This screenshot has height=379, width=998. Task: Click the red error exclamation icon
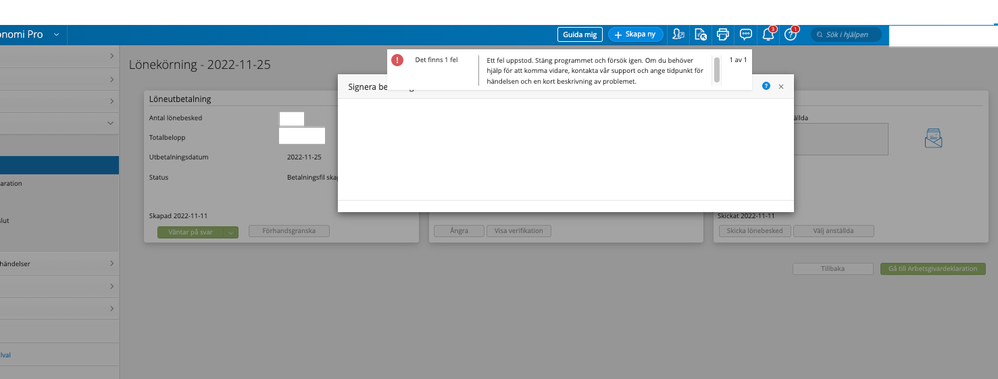(397, 60)
